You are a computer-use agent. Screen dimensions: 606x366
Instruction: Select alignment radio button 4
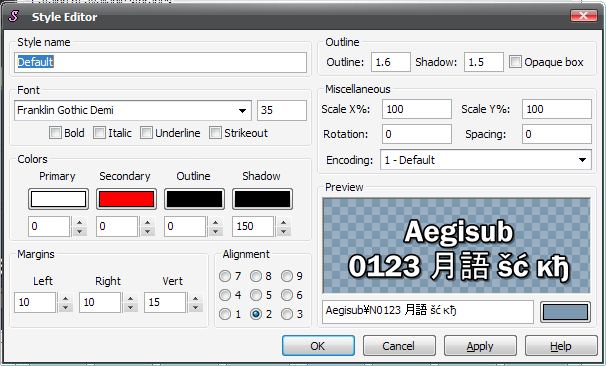point(225,295)
